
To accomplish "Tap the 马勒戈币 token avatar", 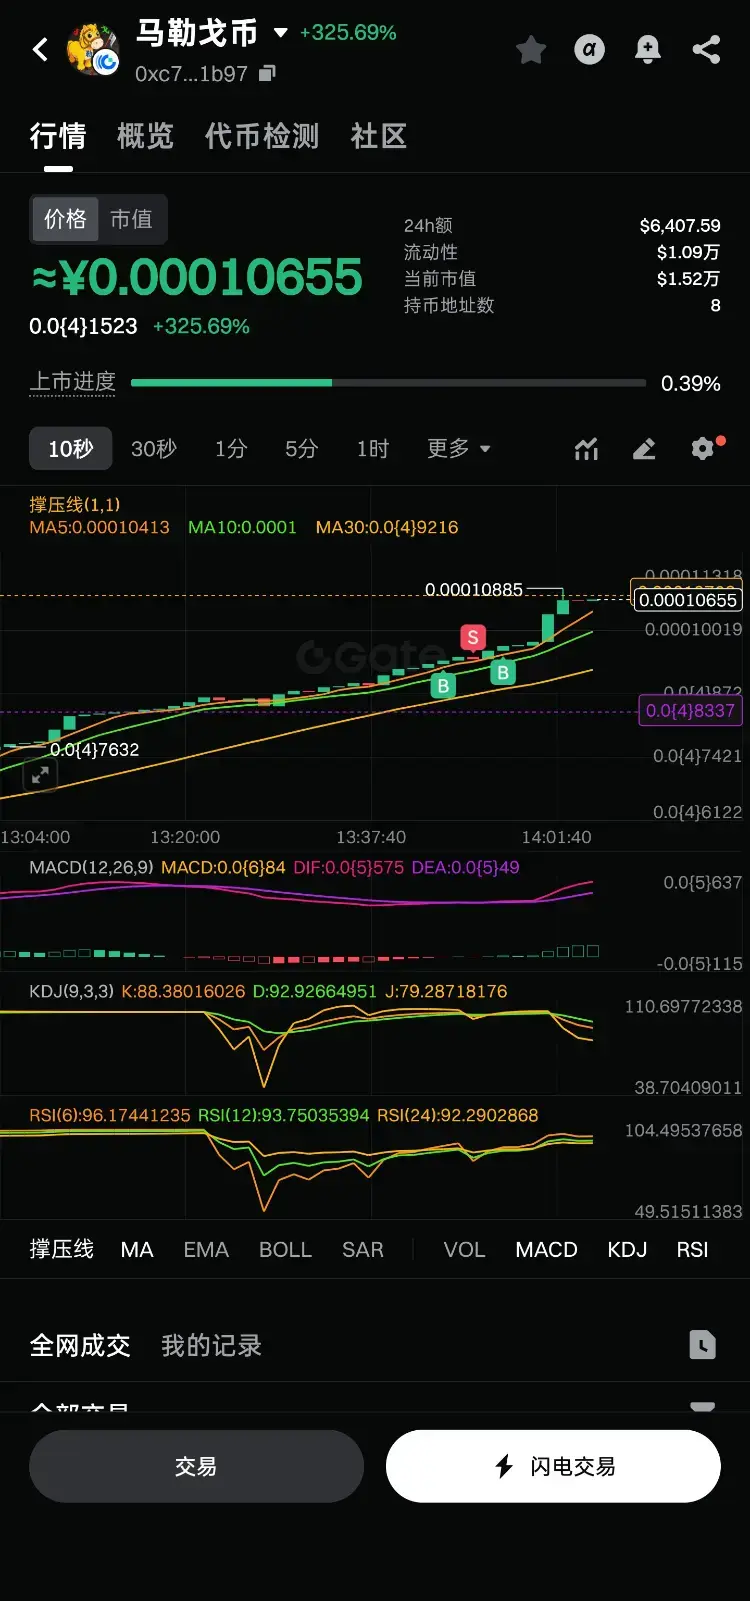I will [92, 49].
